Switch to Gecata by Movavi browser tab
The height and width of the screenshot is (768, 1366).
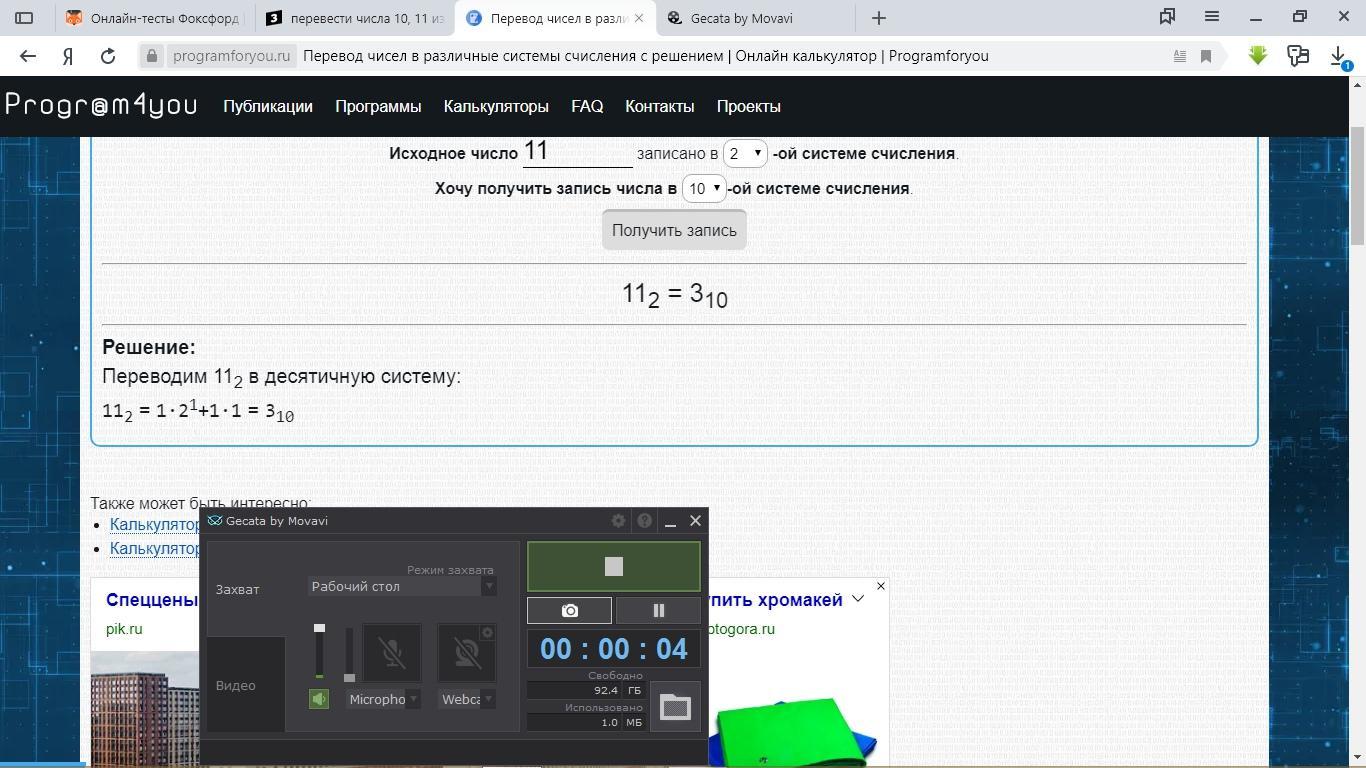tap(754, 18)
